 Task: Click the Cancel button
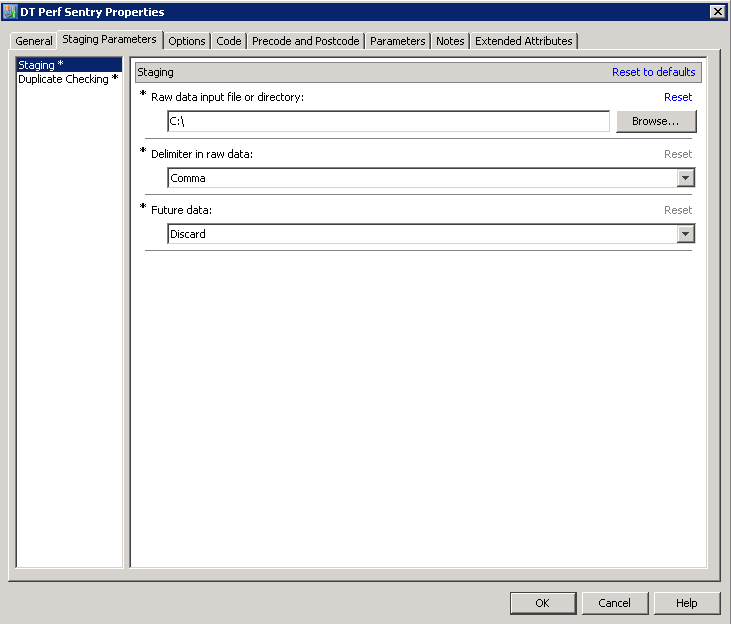coord(614,603)
